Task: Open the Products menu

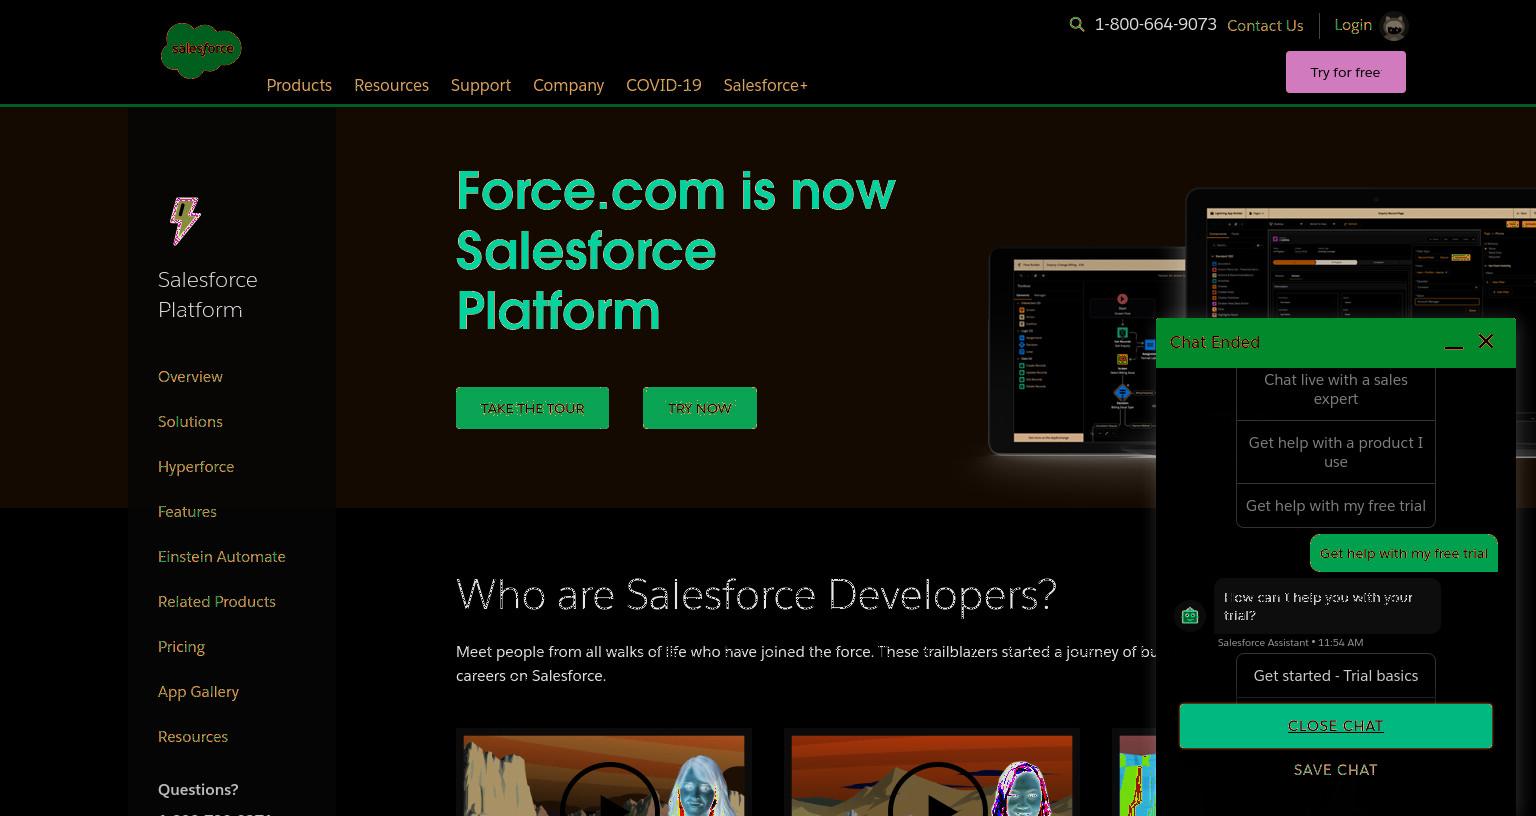Action: pos(299,85)
